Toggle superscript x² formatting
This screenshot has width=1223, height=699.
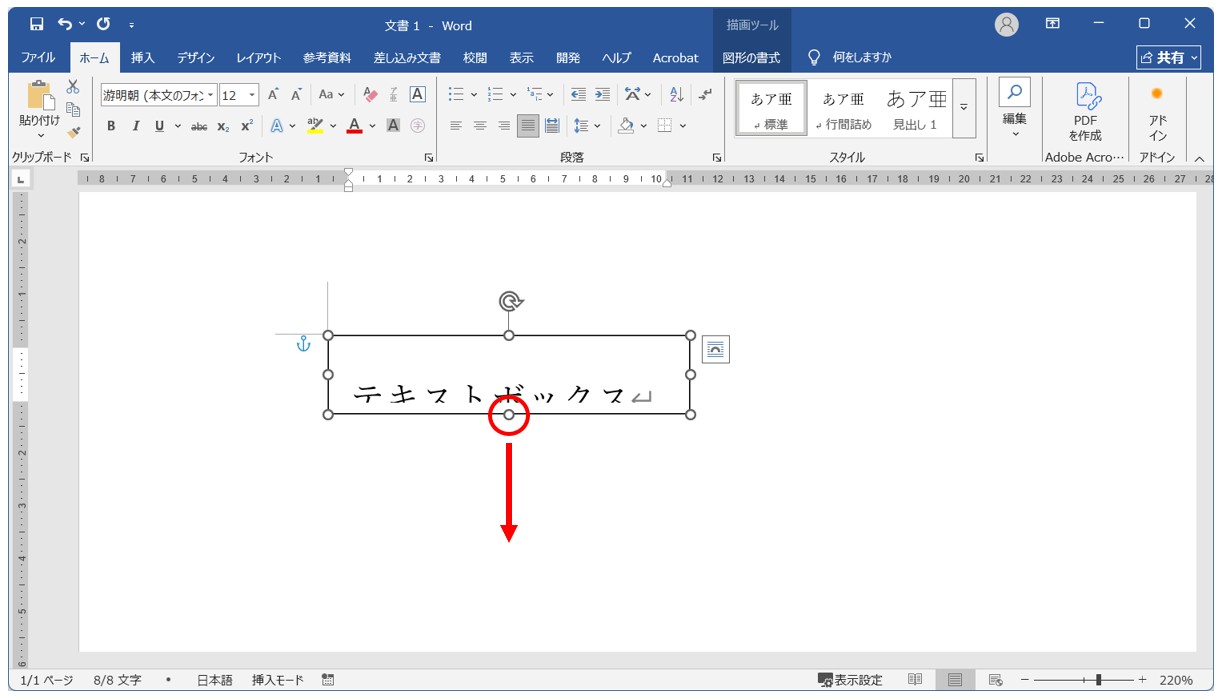[x=247, y=126]
